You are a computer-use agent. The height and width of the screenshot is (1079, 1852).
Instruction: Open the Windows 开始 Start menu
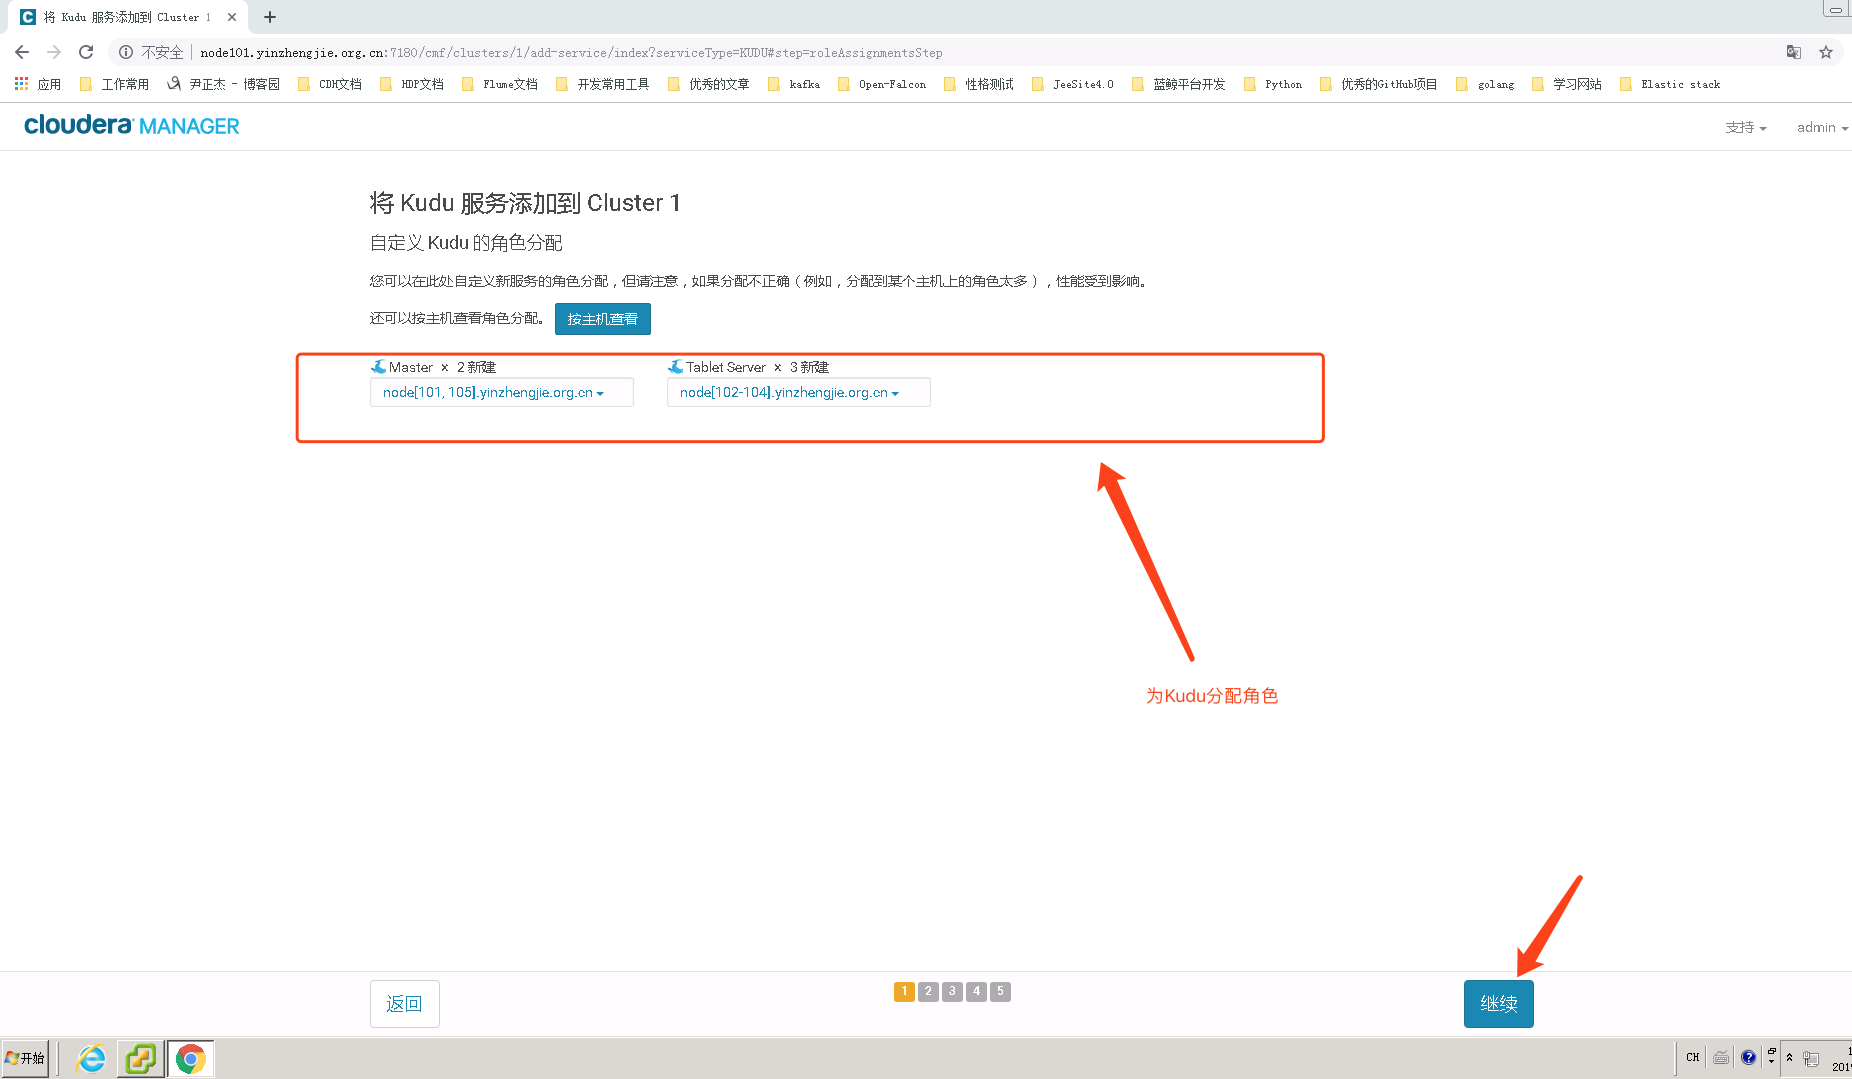[x=25, y=1058]
